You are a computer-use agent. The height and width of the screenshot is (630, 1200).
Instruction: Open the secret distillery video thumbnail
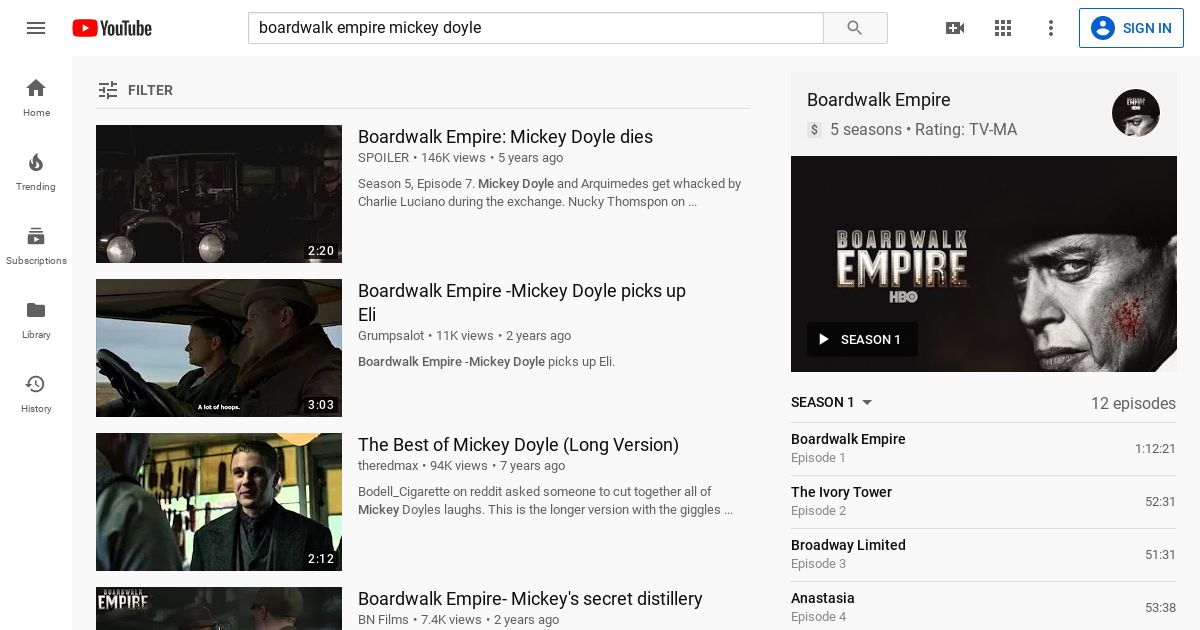point(219,608)
